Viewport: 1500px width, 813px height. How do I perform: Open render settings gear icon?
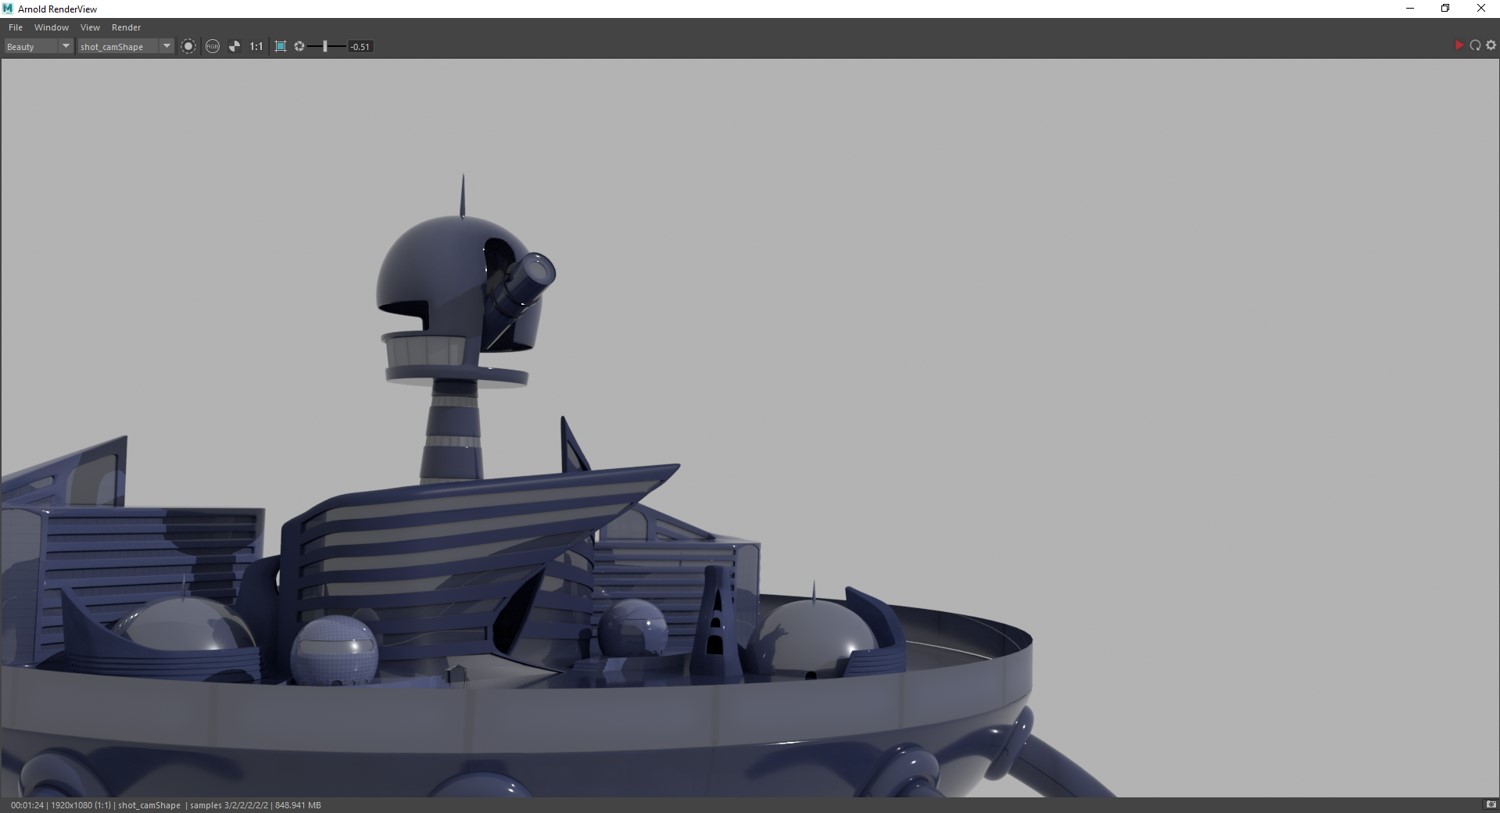click(1491, 45)
